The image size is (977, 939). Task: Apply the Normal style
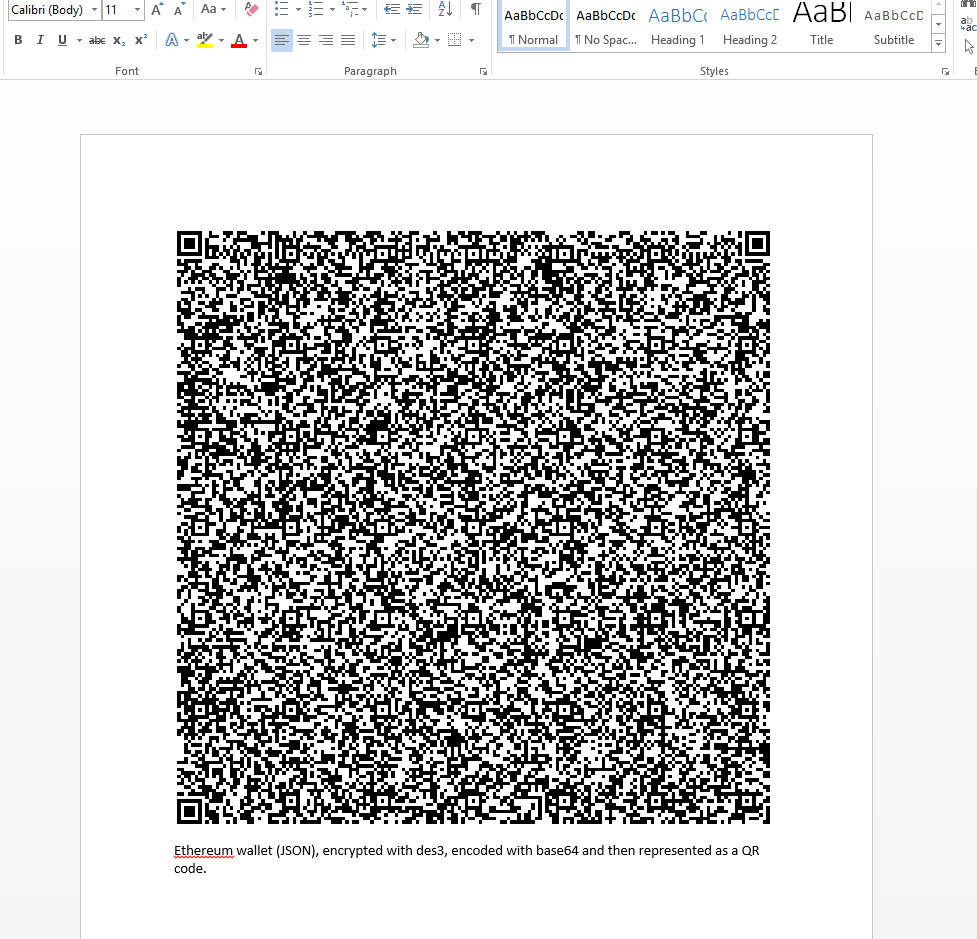(x=533, y=26)
